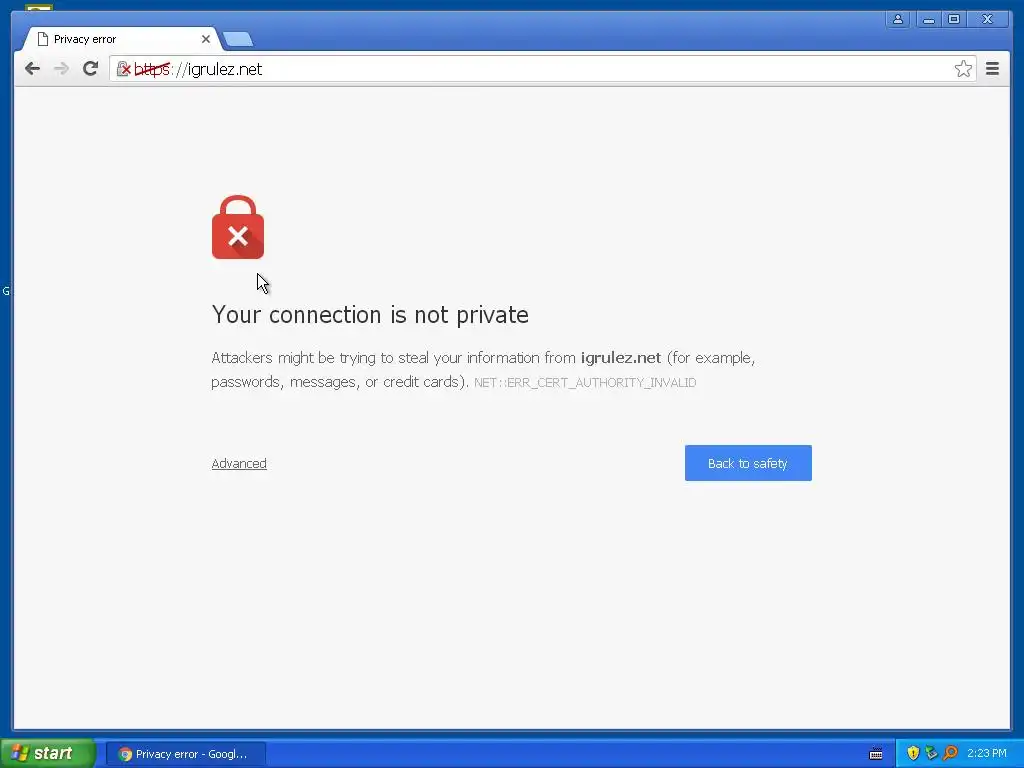The width and height of the screenshot is (1024, 768).
Task: Open a new tab
Action: point(238,40)
